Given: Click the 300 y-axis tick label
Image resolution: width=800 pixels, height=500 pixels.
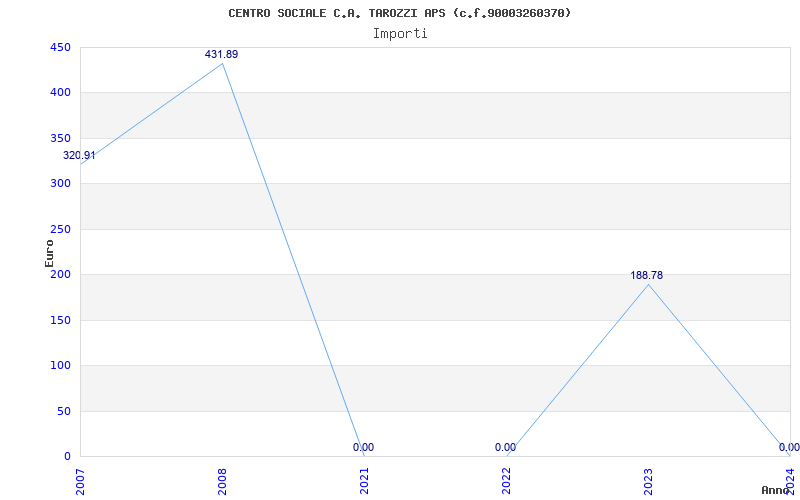Looking at the screenshot, I should pos(60,184).
